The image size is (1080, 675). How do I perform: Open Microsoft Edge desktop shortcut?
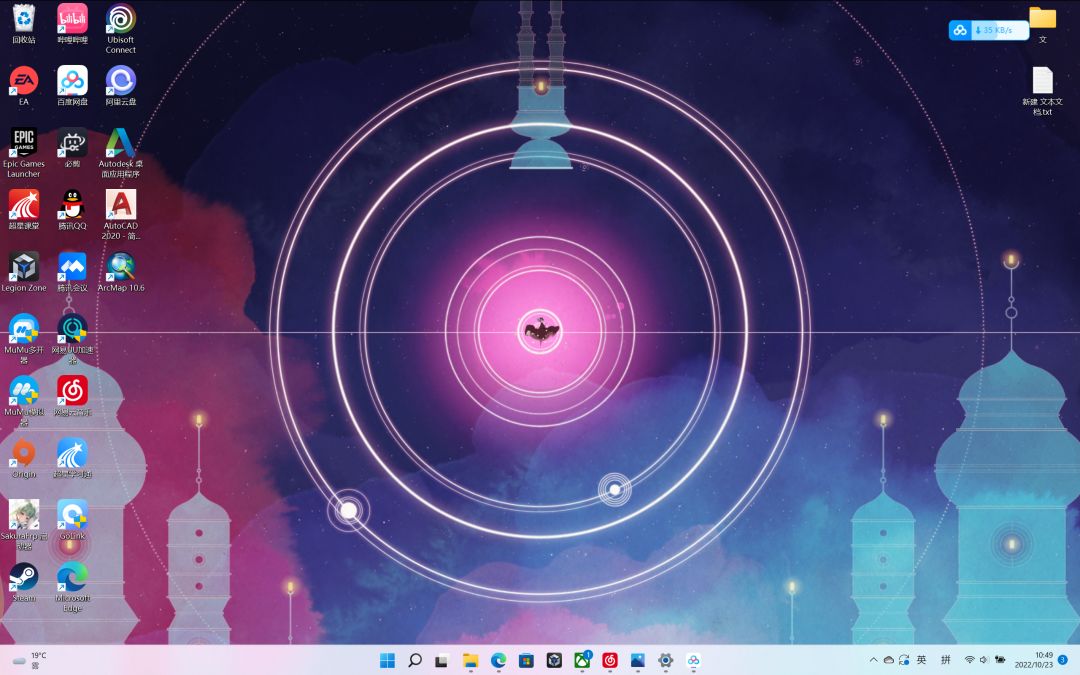click(72, 587)
